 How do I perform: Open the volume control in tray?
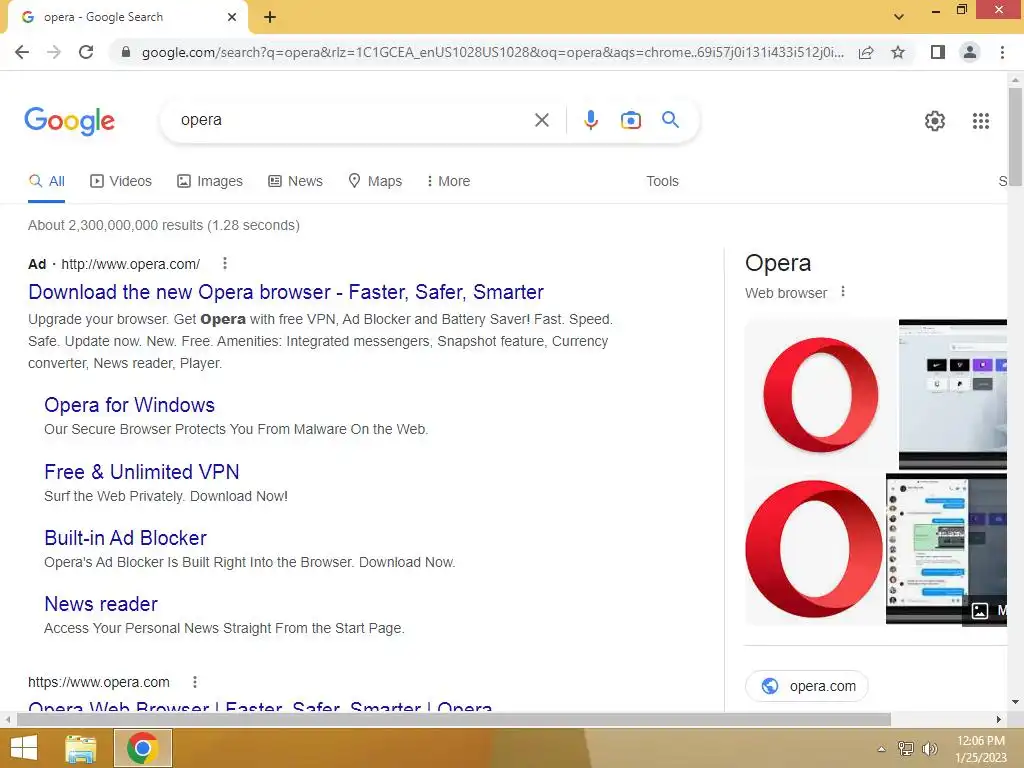929,749
